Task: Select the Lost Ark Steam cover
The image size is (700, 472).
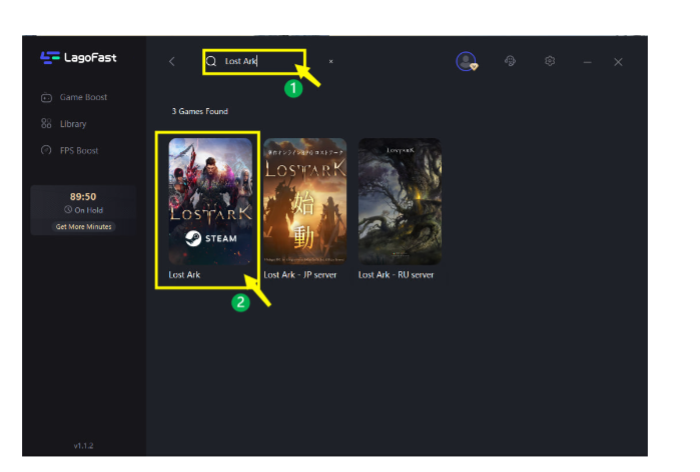Action: pos(210,201)
